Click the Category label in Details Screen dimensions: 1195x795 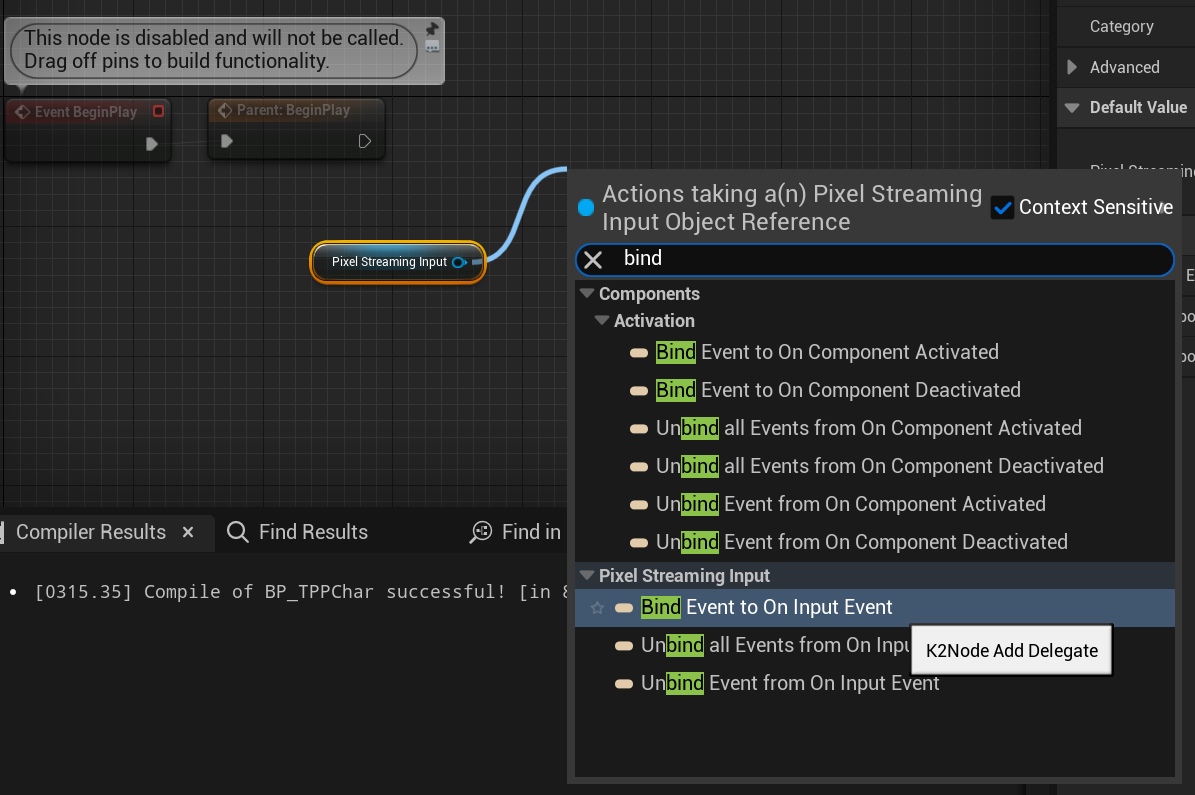coord(1121,27)
